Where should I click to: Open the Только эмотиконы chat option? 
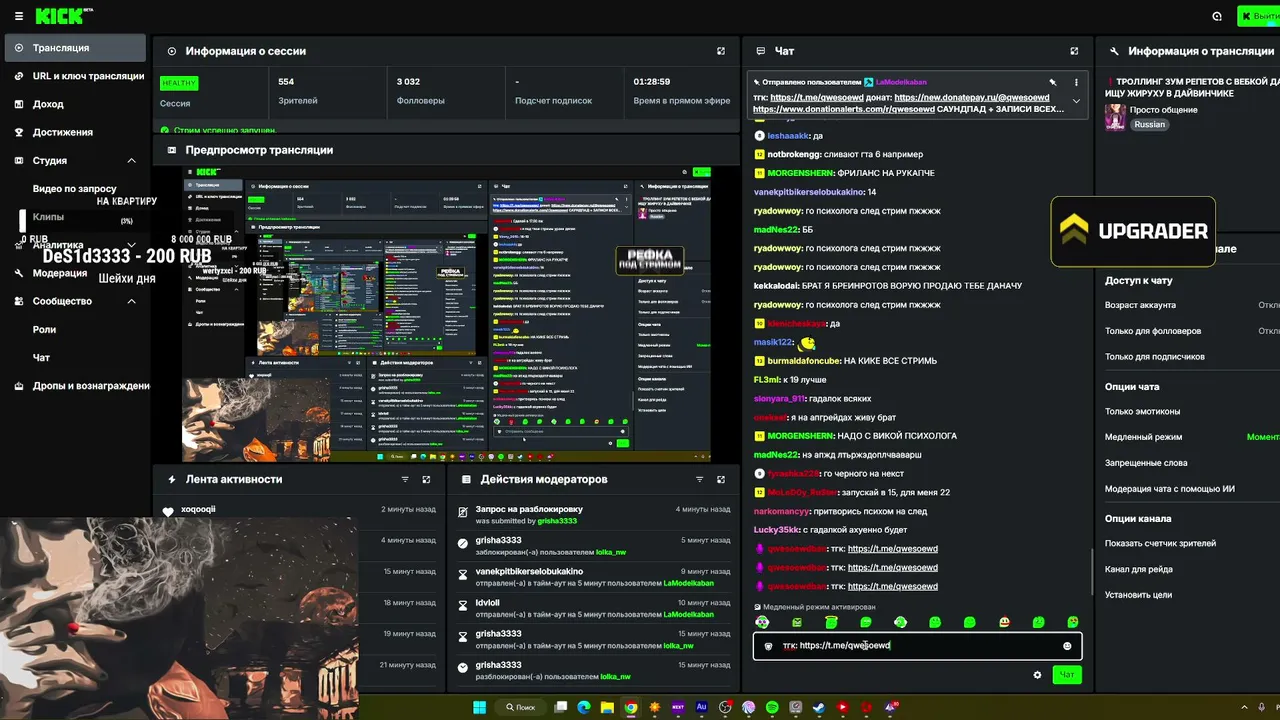[x=1142, y=411]
